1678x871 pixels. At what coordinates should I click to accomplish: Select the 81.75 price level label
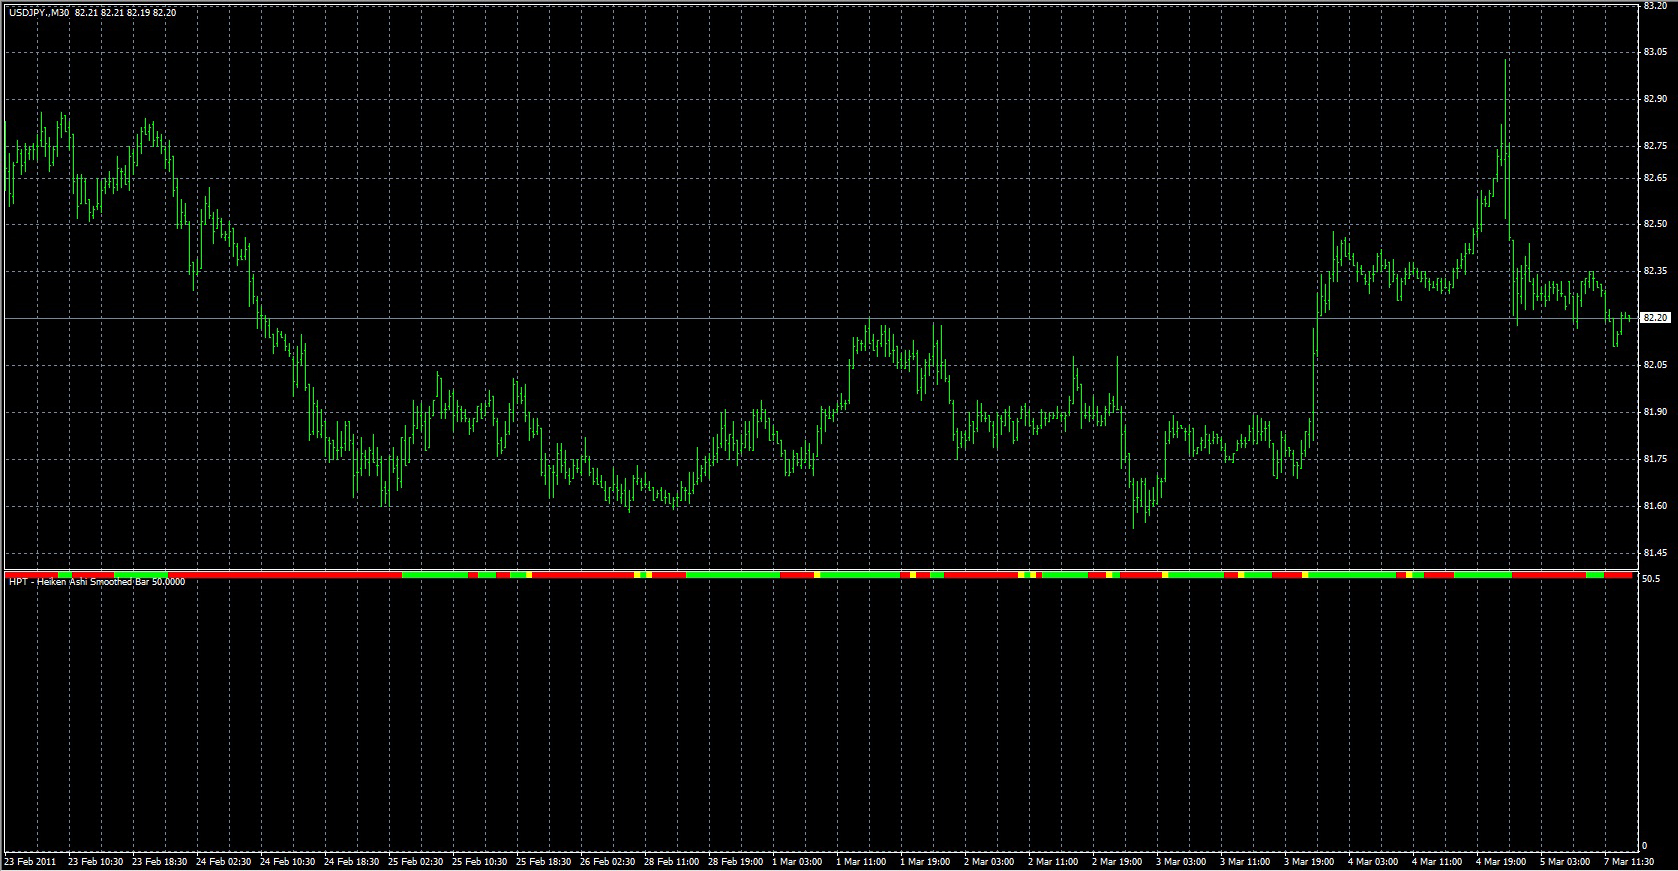click(x=1655, y=459)
